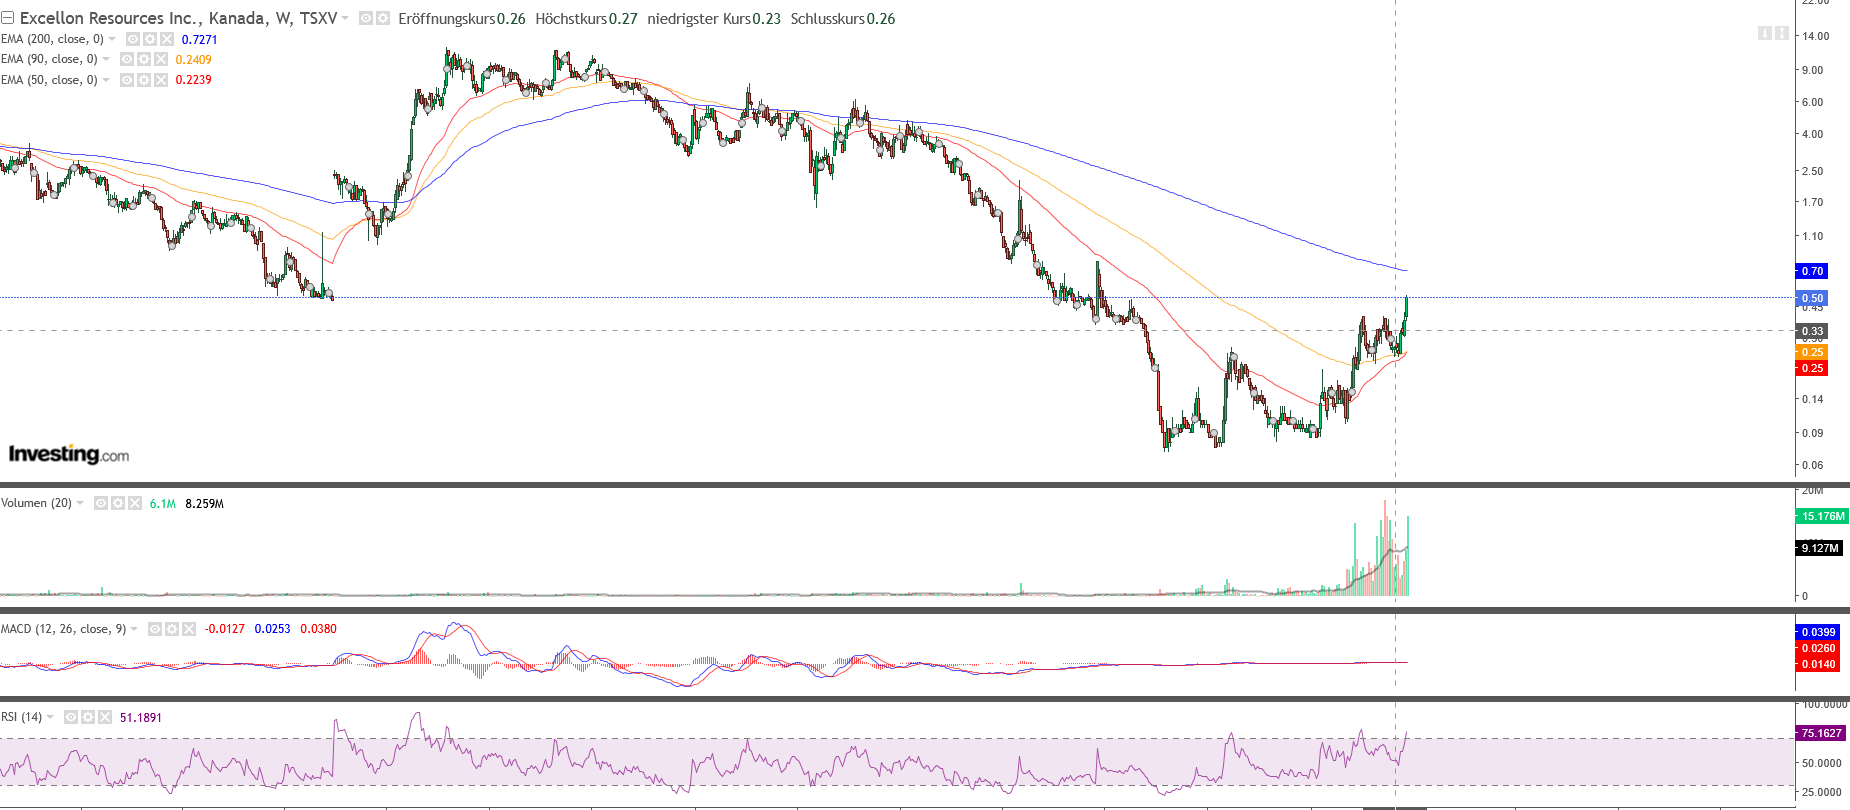
Task: Click the move pane down arrow
Action: point(1765,33)
